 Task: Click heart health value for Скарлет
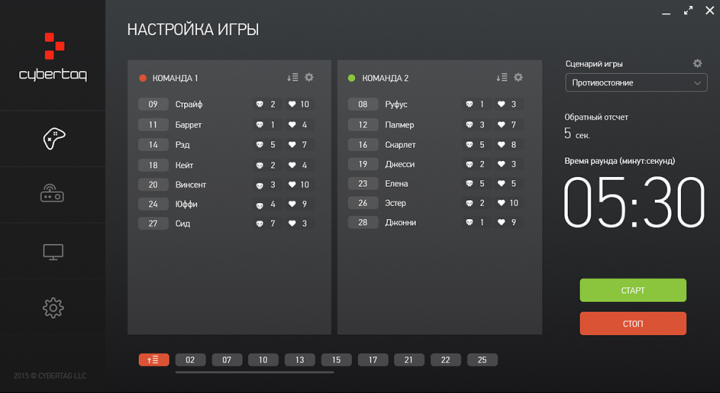(508, 145)
